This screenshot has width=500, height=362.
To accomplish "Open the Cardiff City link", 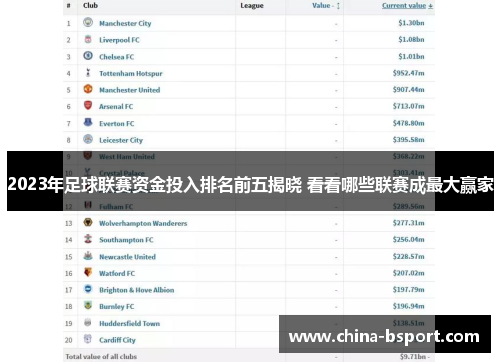I will pos(117,340).
